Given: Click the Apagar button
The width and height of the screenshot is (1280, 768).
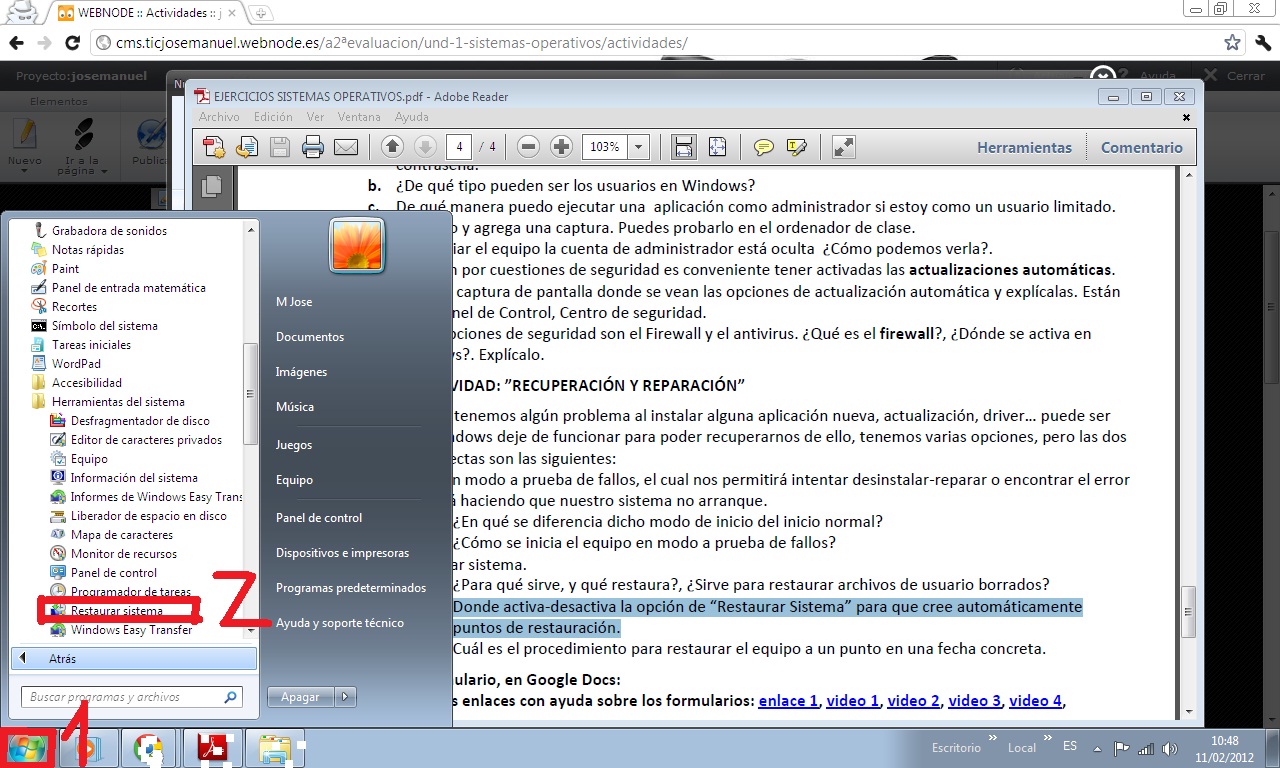Looking at the screenshot, I should [x=301, y=697].
